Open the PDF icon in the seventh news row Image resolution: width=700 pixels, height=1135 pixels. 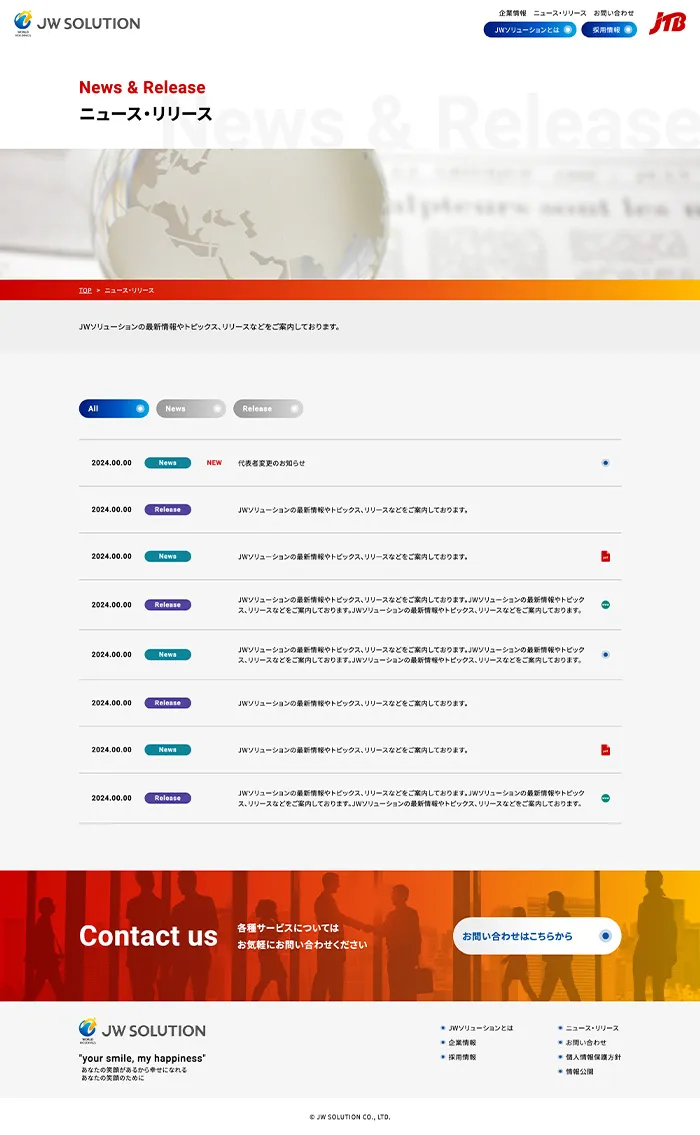pos(605,750)
